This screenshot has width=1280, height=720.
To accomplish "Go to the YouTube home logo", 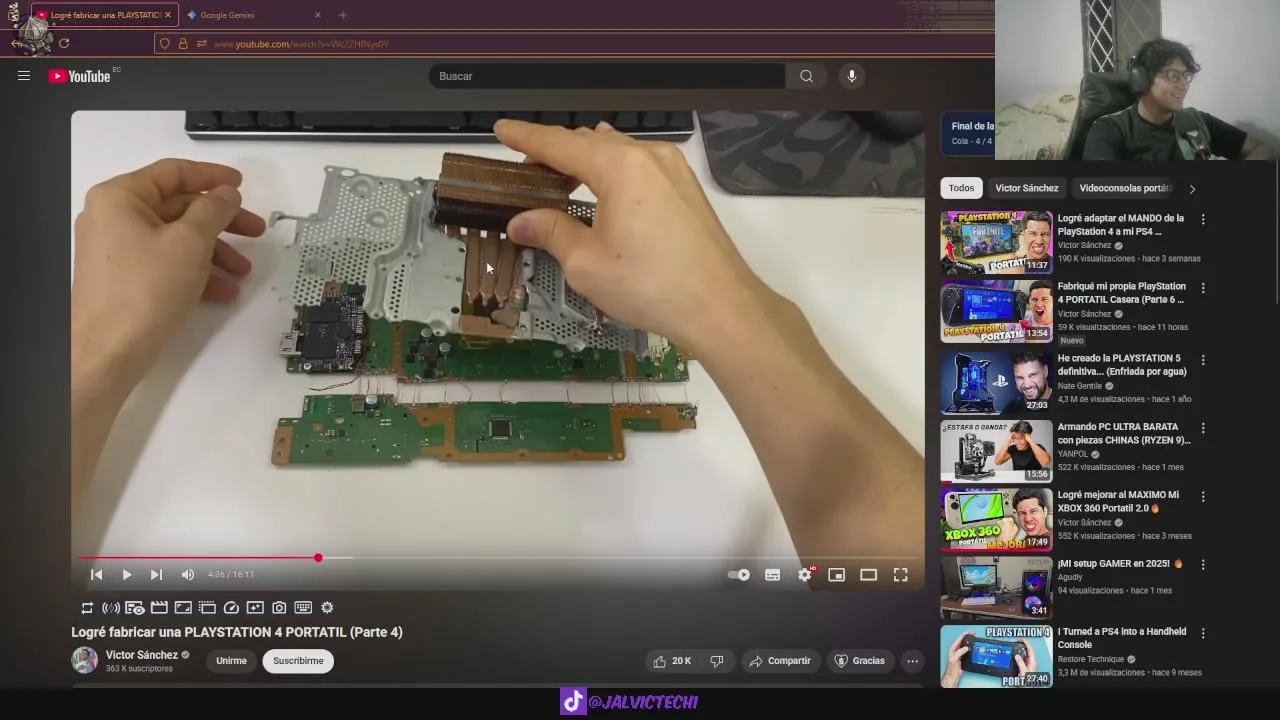I will (79, 76).
